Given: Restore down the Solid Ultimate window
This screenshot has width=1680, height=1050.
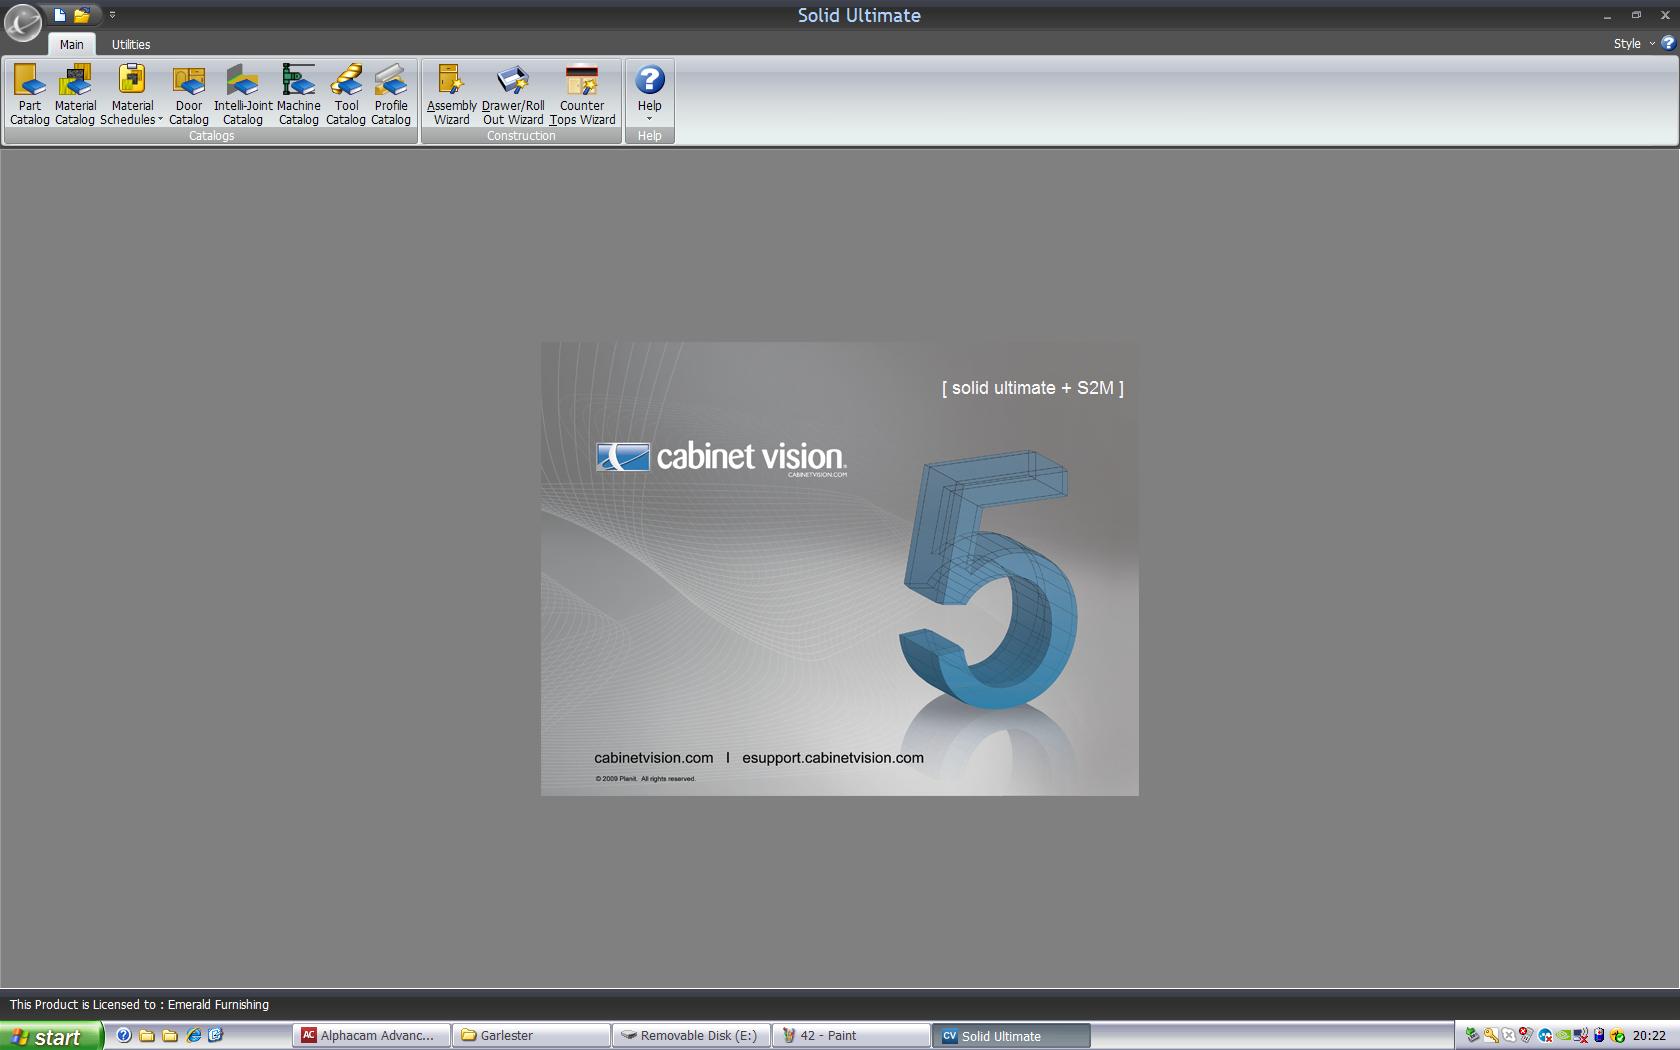Looking at the screenshot, I should tap(1637, 15).
